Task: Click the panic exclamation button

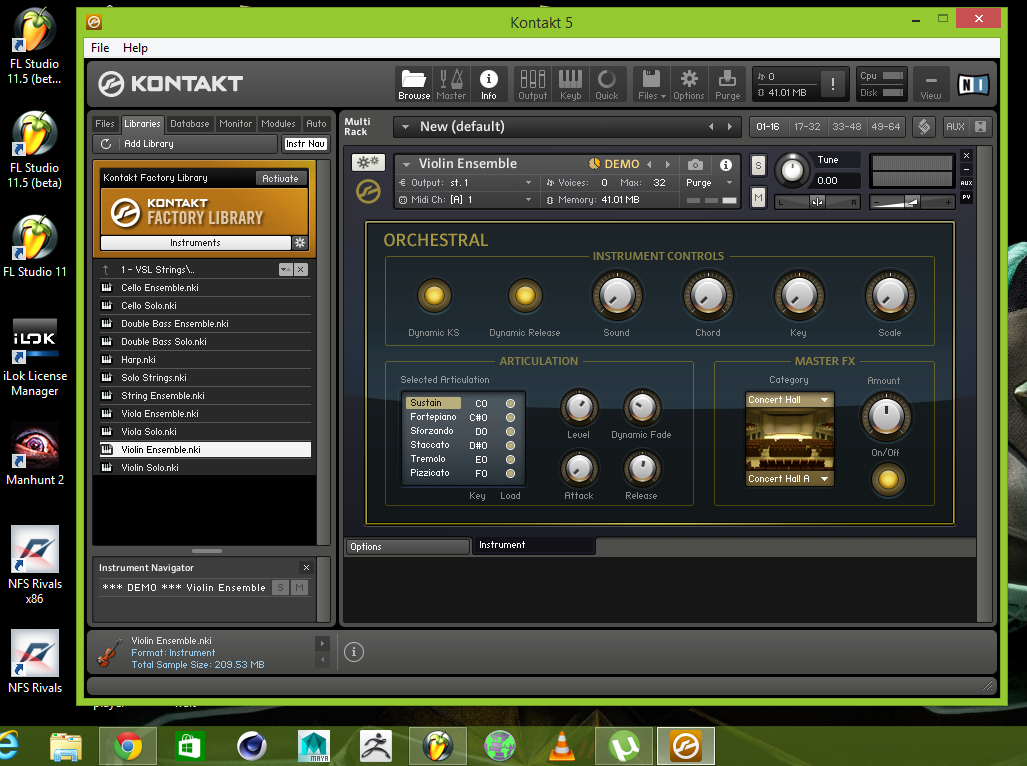Action: (x=832, y=84)
